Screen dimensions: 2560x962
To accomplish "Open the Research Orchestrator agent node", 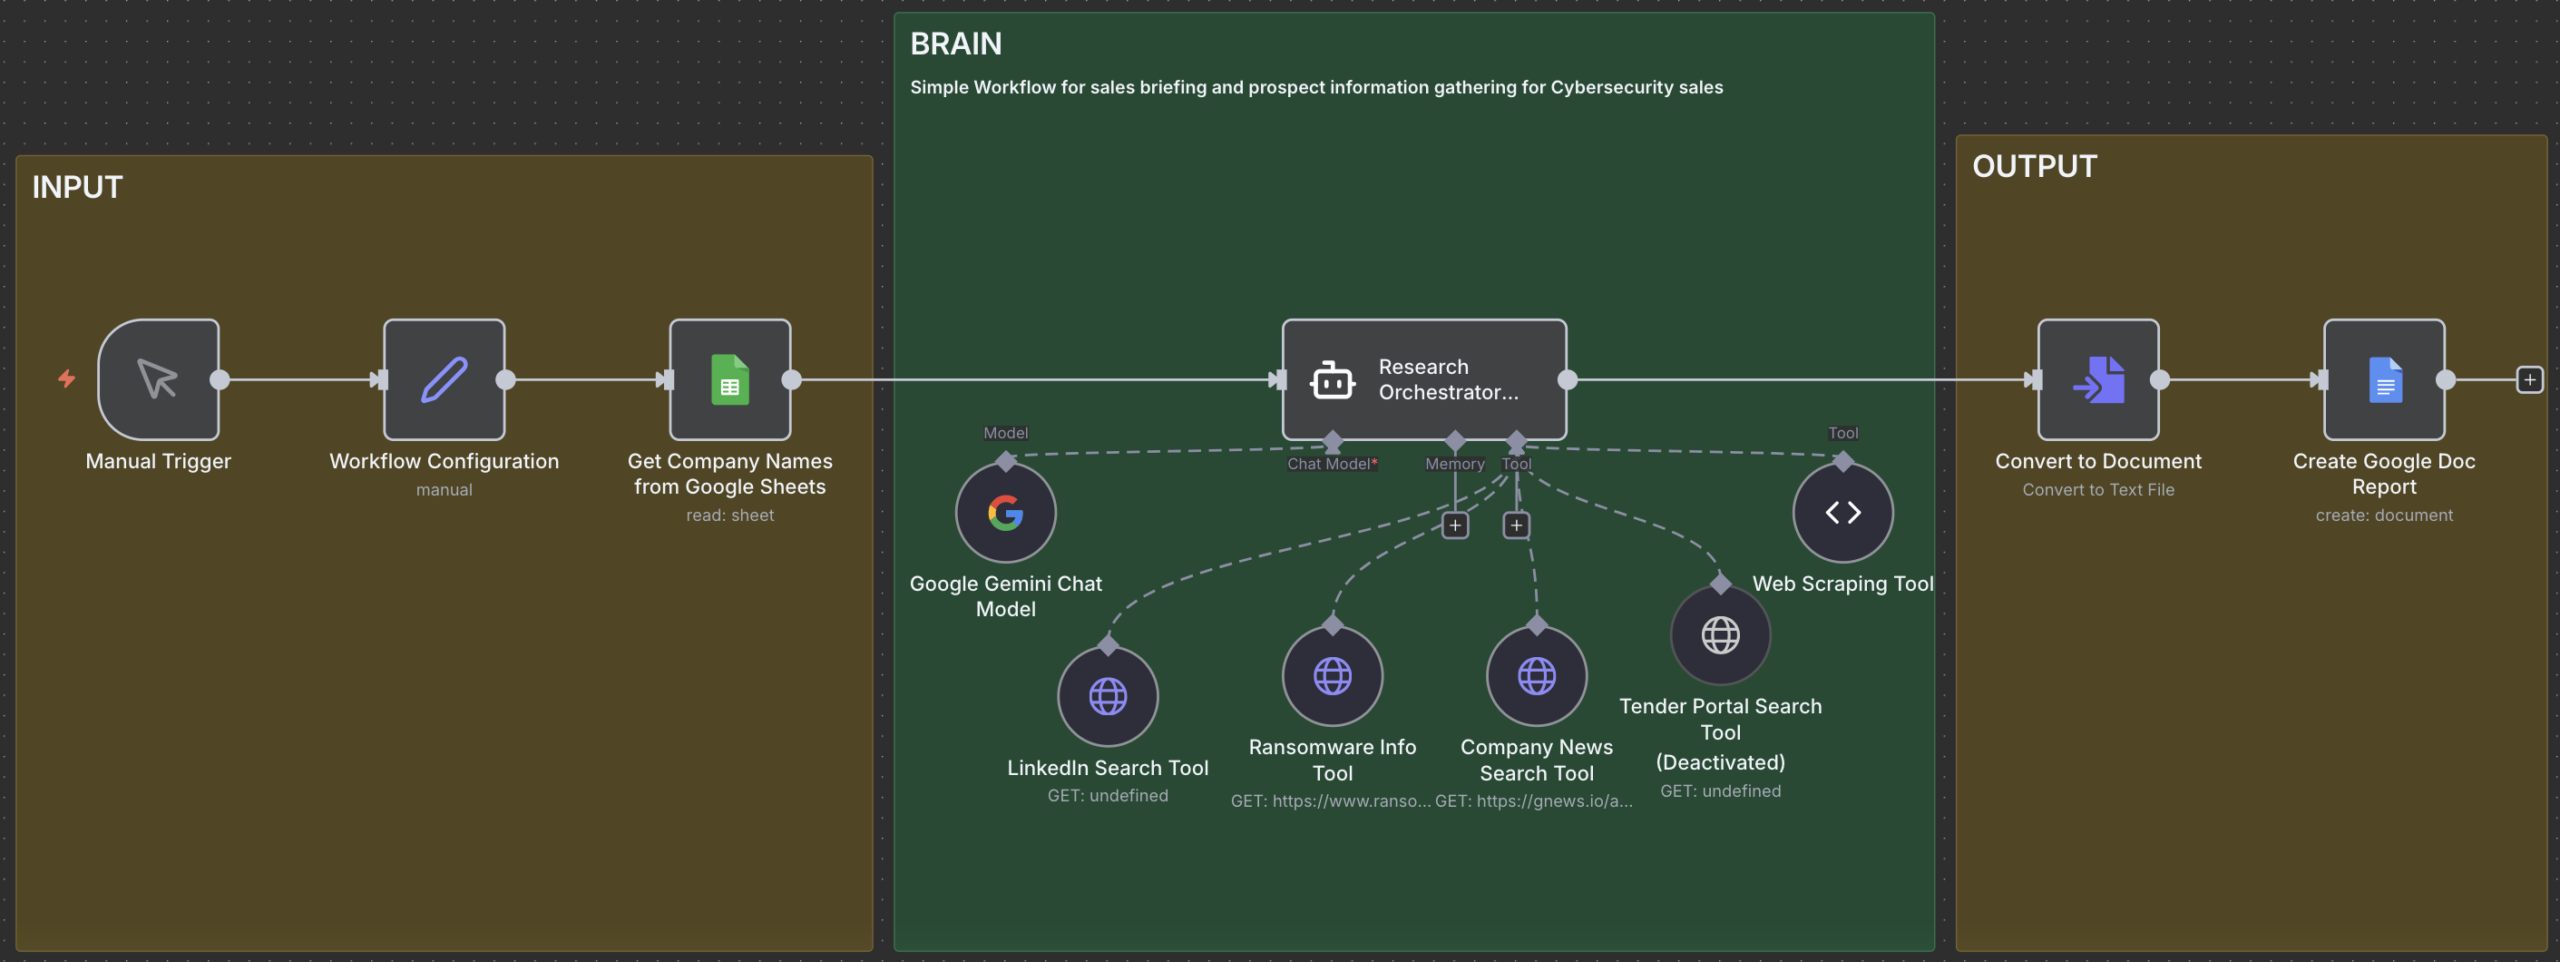I will pos(1423,380).
